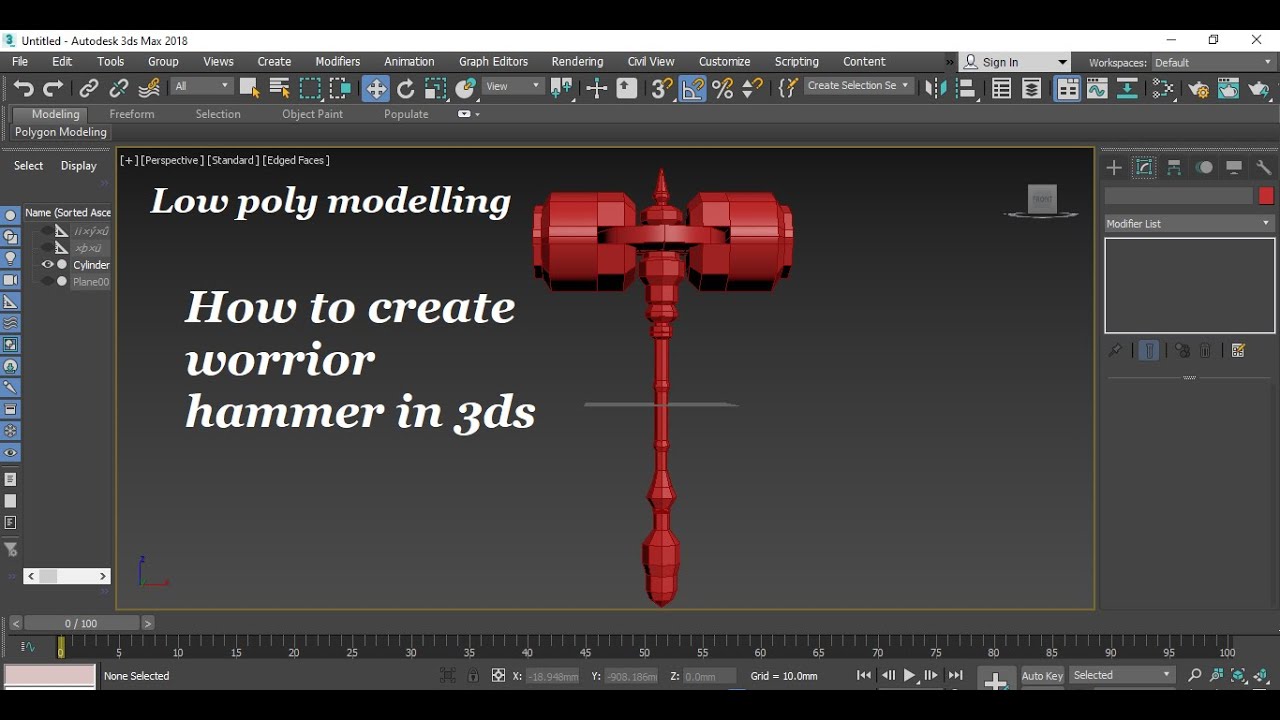Click the Bind to Space Warp icon
This screenshot has width=1280, height=720.
pos(149,88)
